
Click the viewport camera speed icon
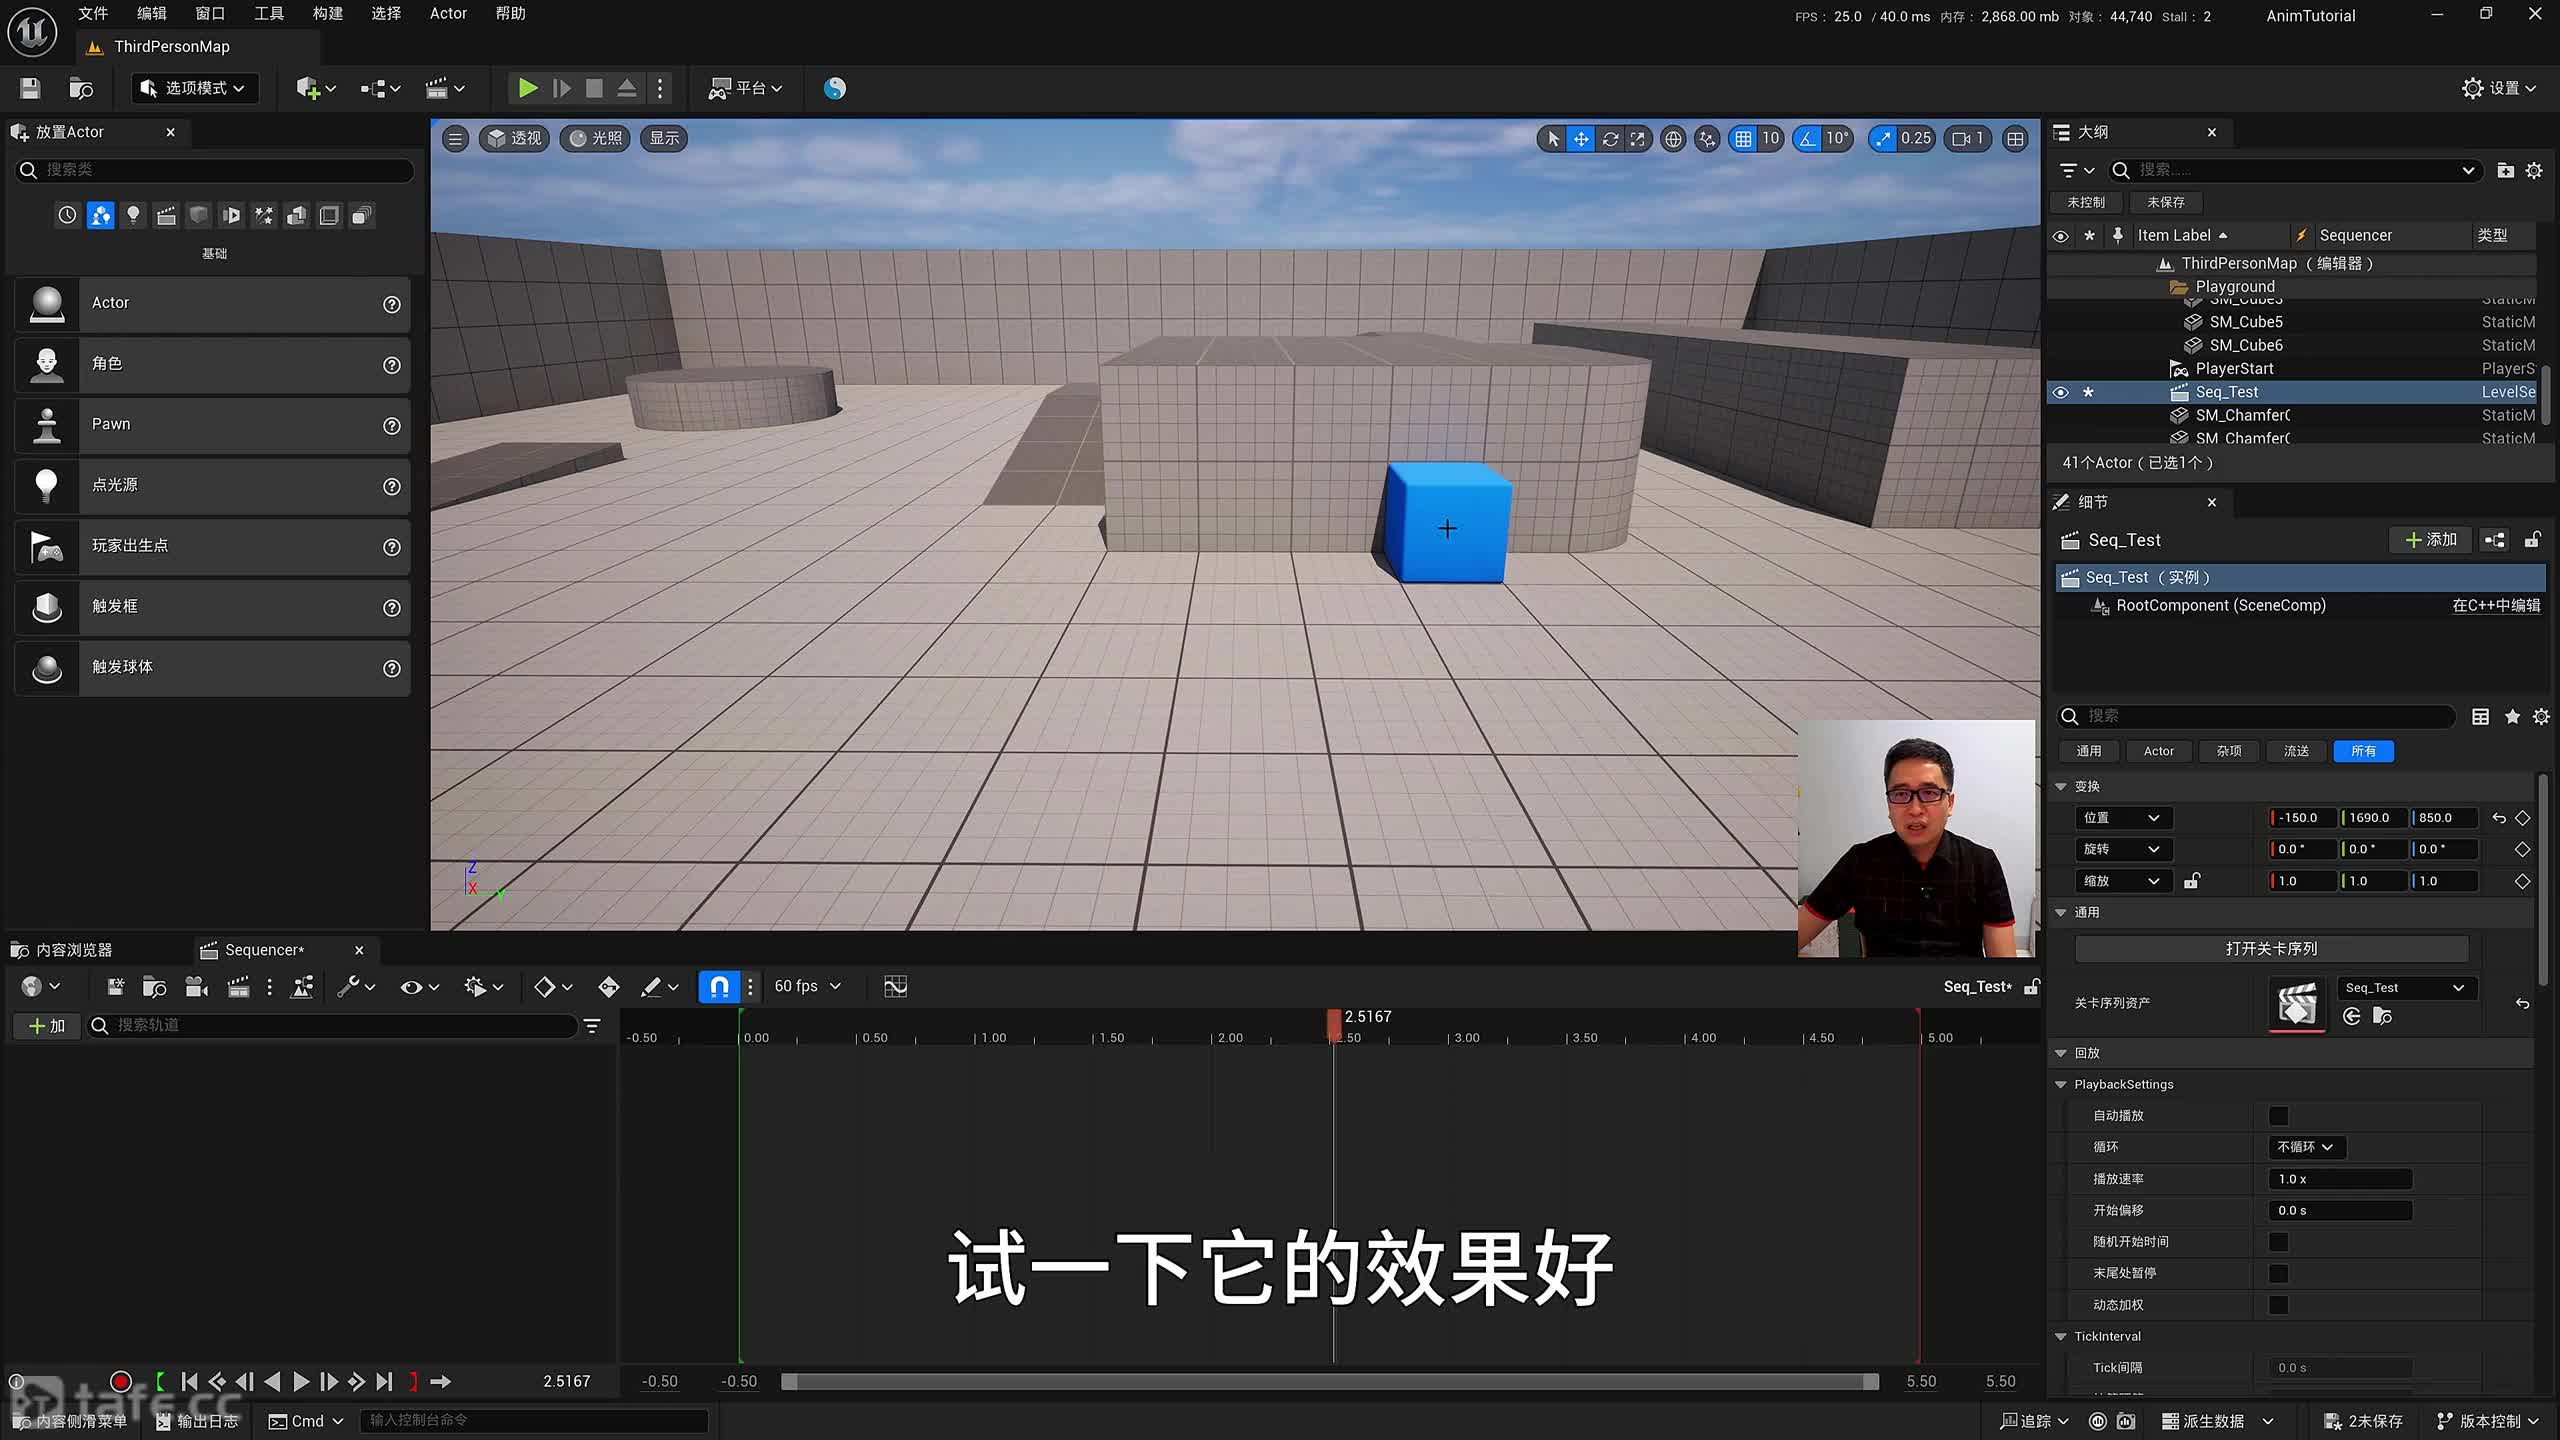pos(1967,139)
